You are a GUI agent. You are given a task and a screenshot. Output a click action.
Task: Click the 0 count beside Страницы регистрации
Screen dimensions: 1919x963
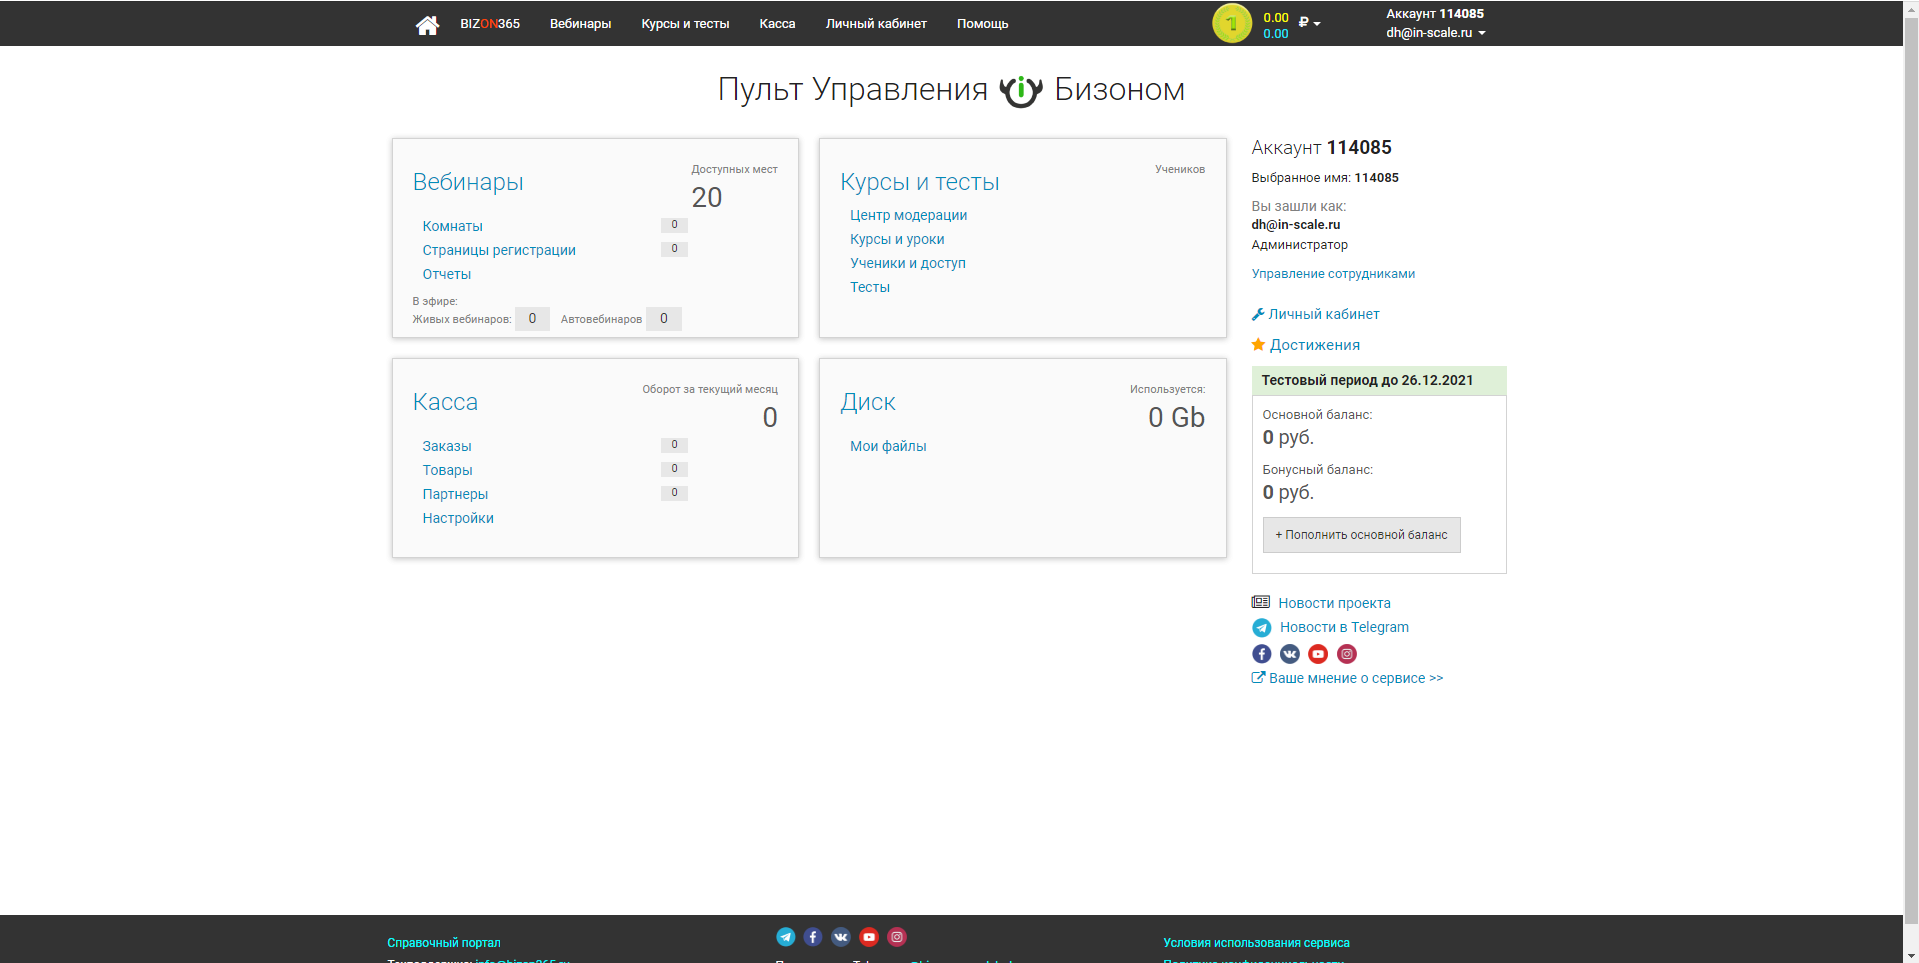674,249
